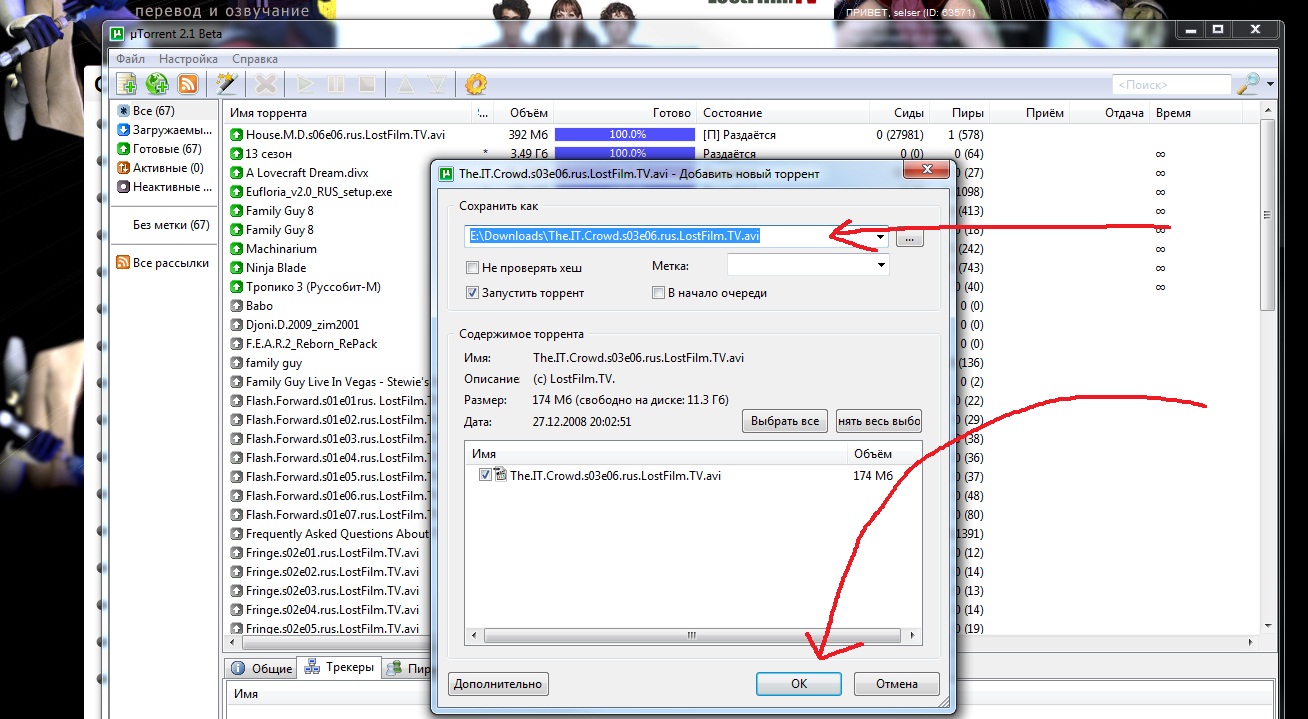Sort by the Имя торрента column header
Screen dimensions: 1308x719
(347, 113)
